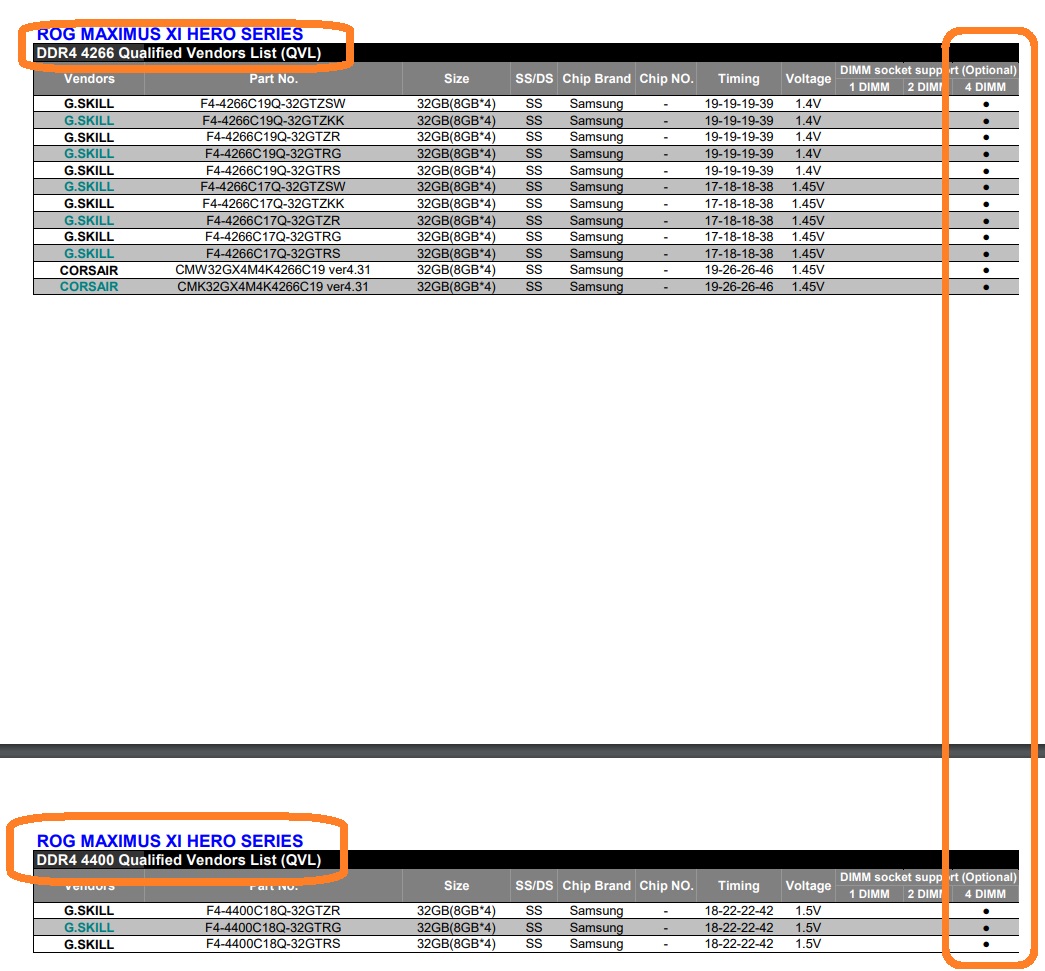
Task: Click 4 DIMM dot in F4-4400C18Q-32GTZR row
Action: click(x=986, y=912)
